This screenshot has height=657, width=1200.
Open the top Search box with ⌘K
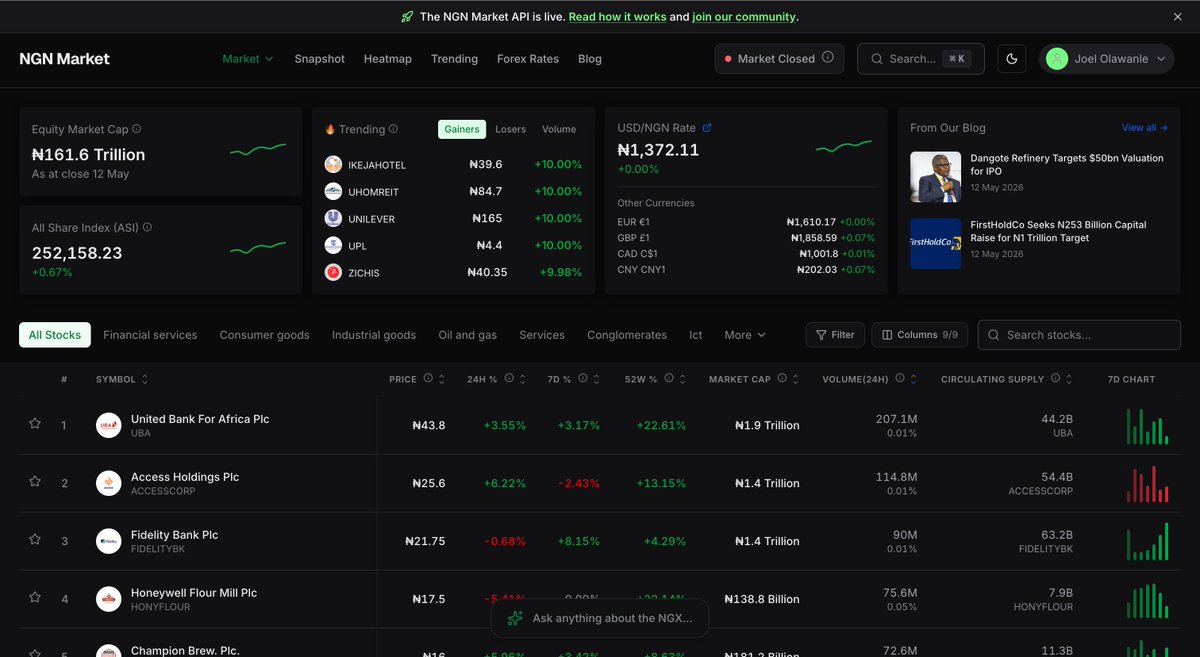tap(921, 59)
